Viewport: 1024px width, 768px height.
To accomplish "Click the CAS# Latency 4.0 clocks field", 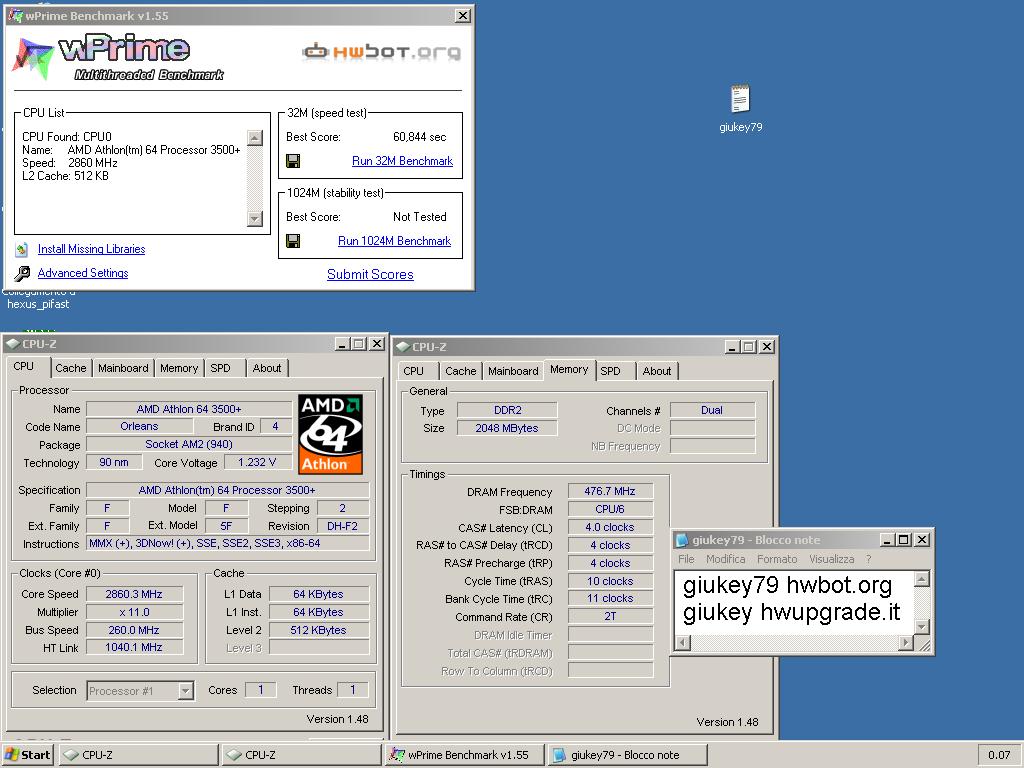I will (x=610, y=527).
